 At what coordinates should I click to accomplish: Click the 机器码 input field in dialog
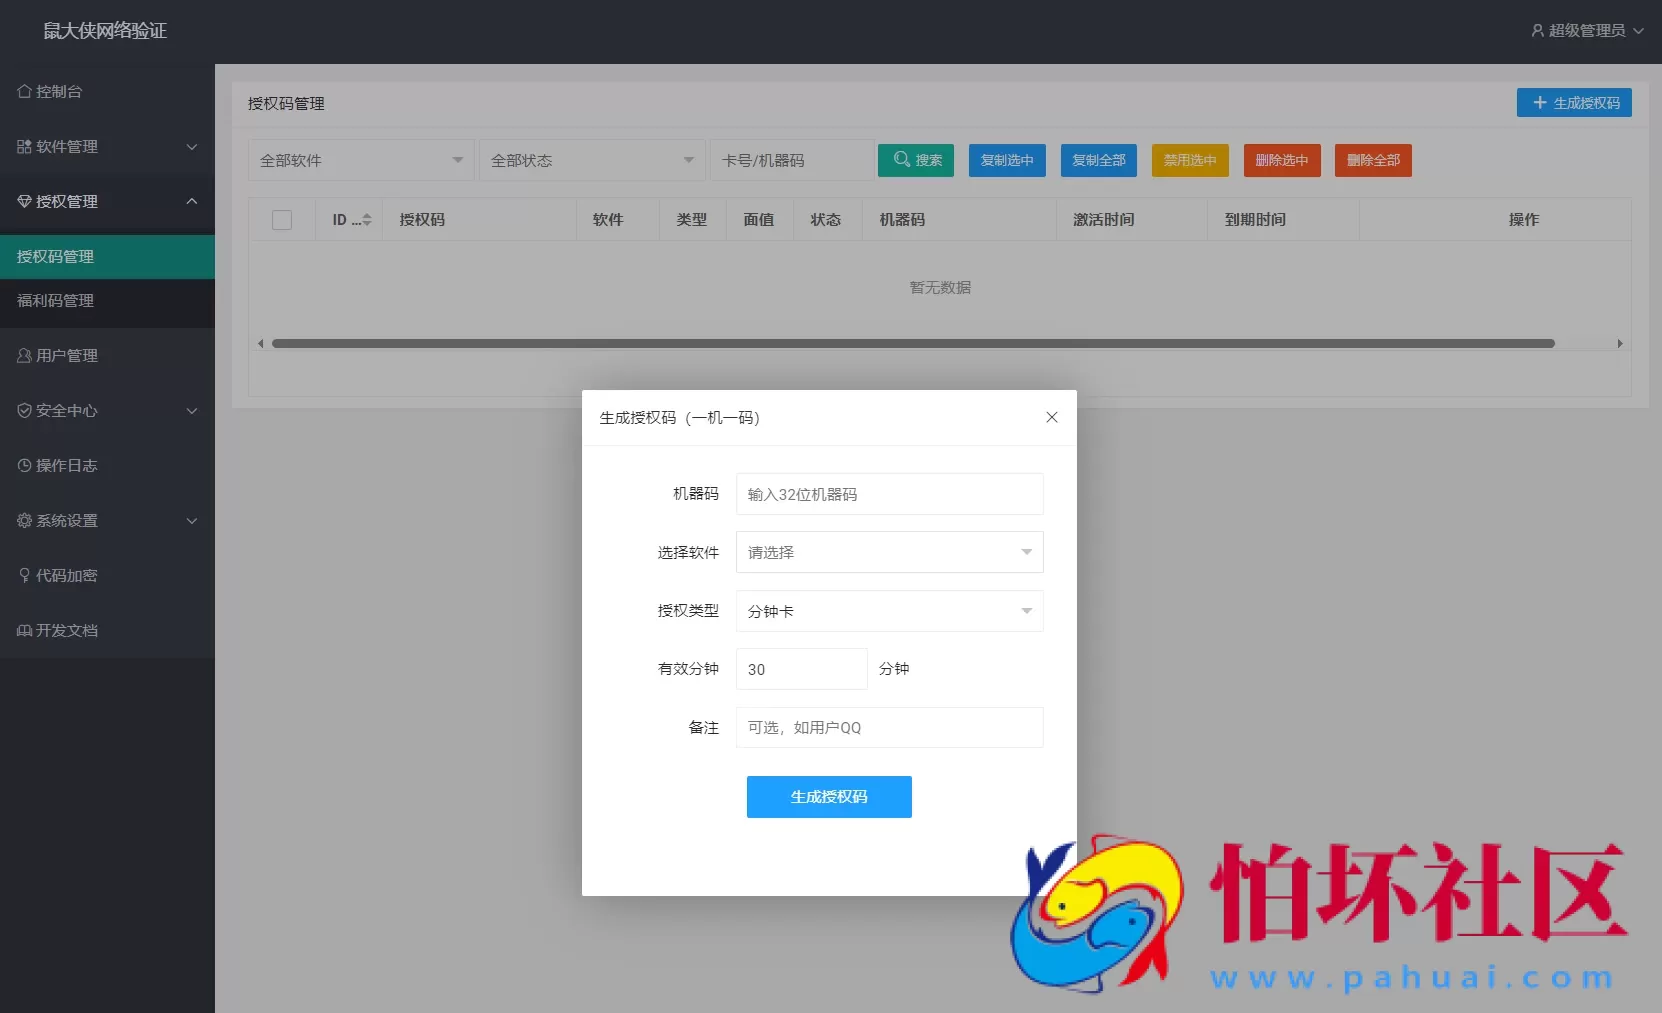(888, 493)
